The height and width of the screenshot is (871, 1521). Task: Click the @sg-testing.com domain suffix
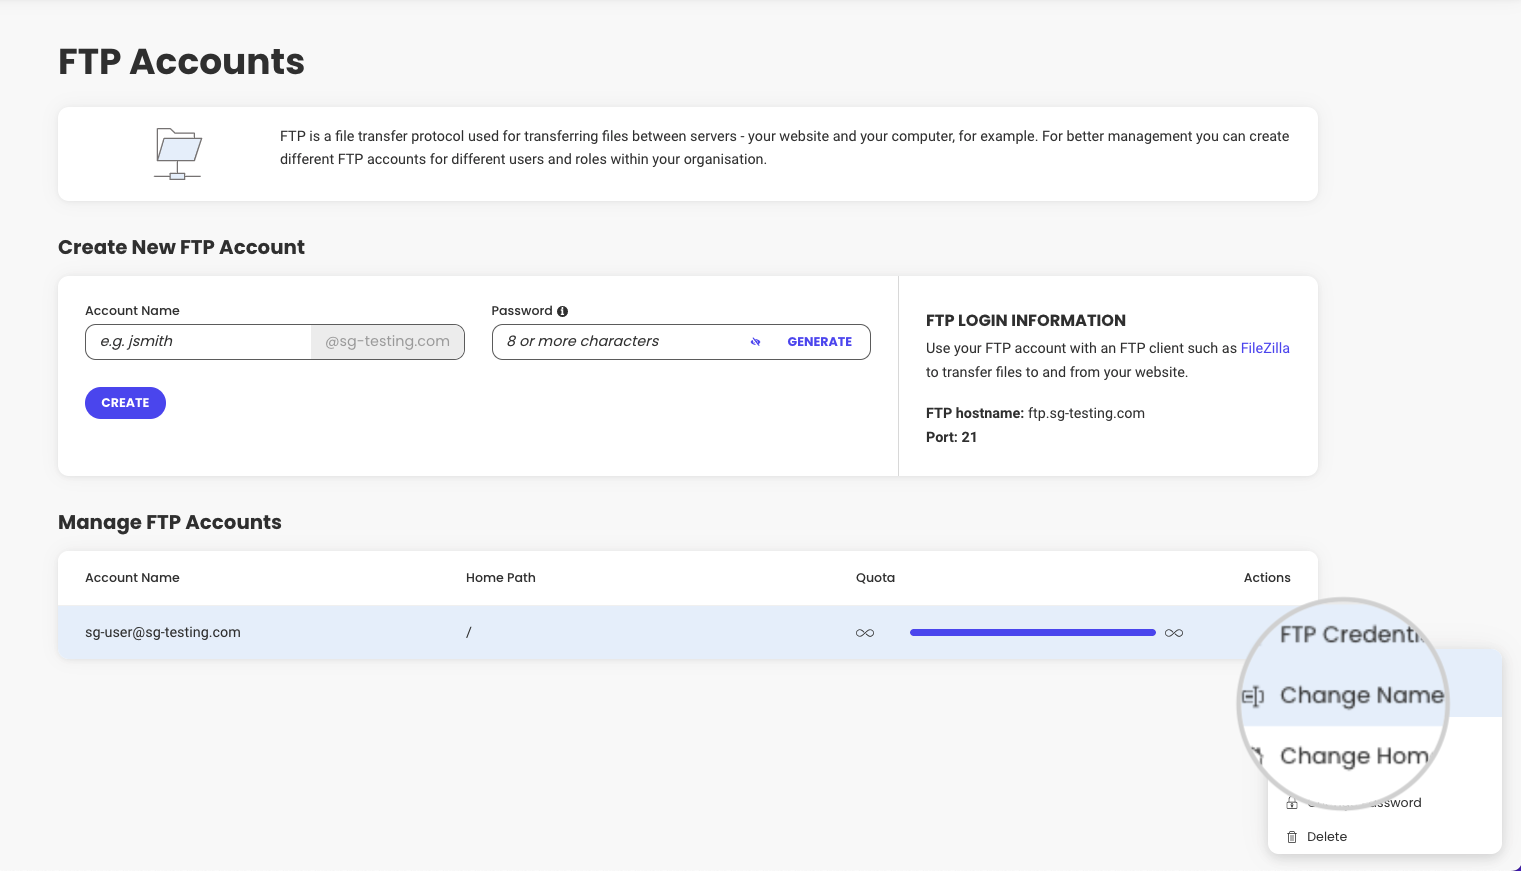388,342
